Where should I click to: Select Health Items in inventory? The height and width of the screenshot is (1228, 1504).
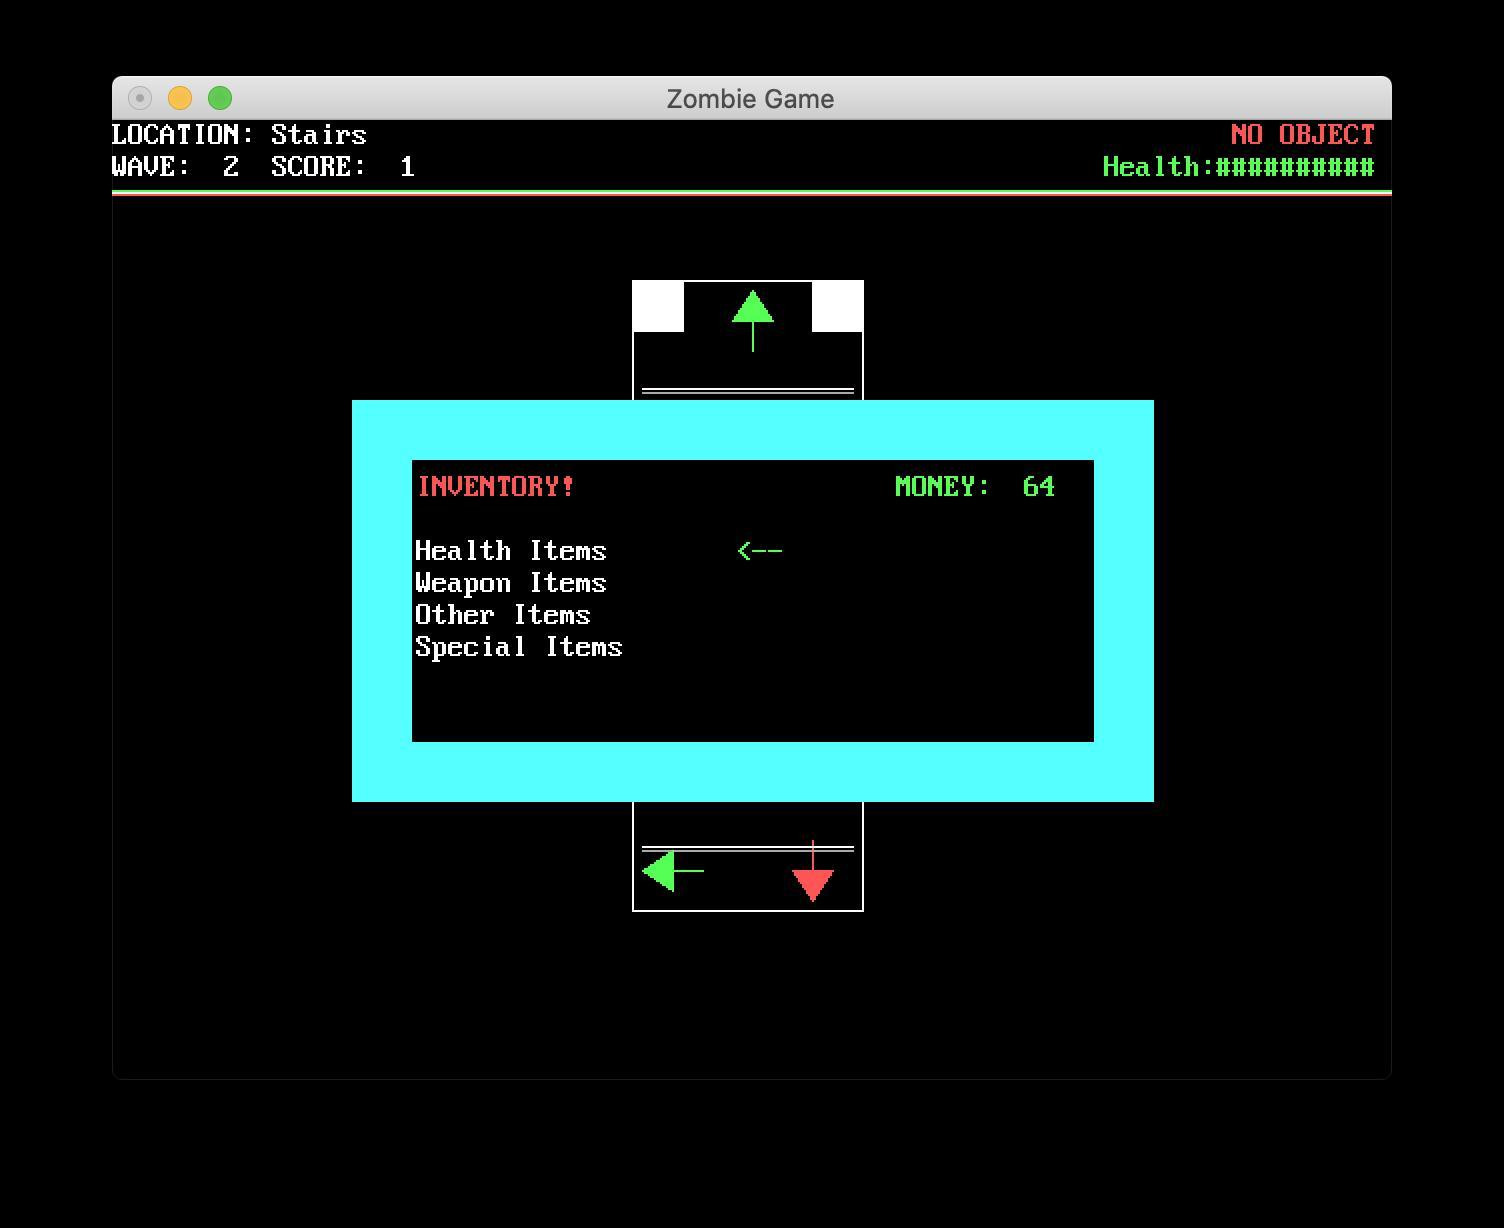click(x=511, y=551)
